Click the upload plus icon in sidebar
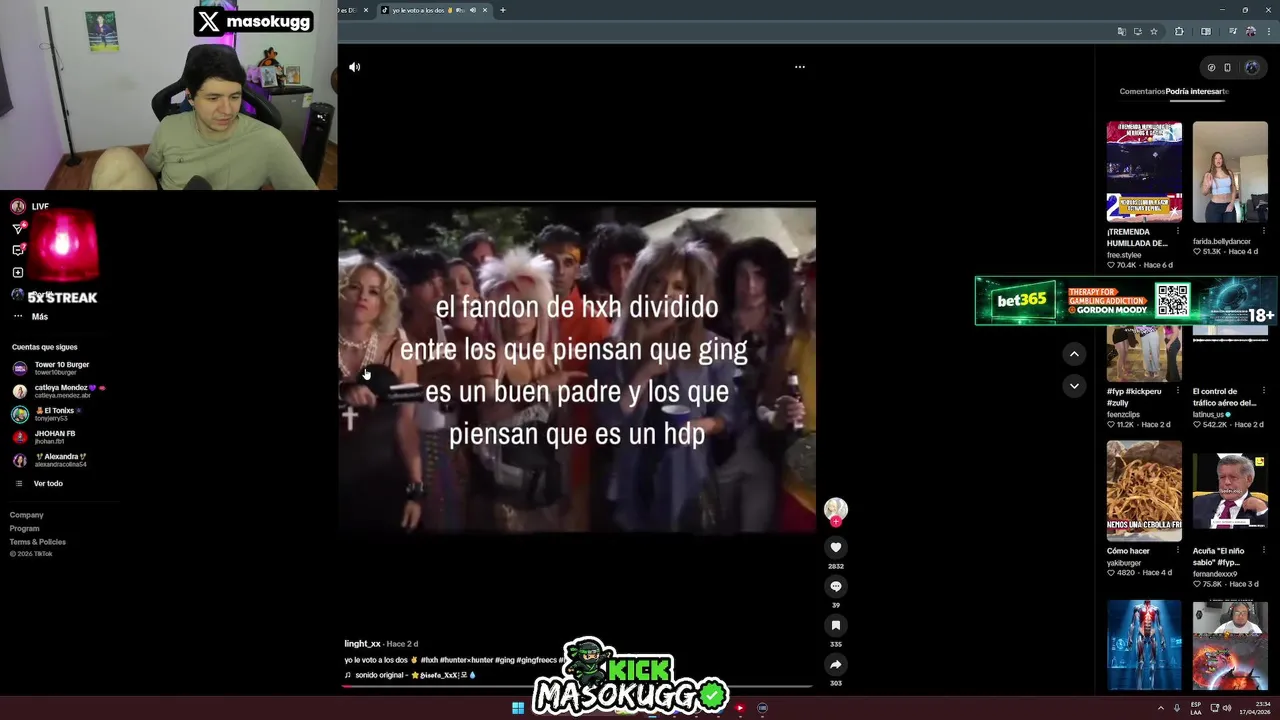The width and height of the screenshot is (1280, 720). 18,272
